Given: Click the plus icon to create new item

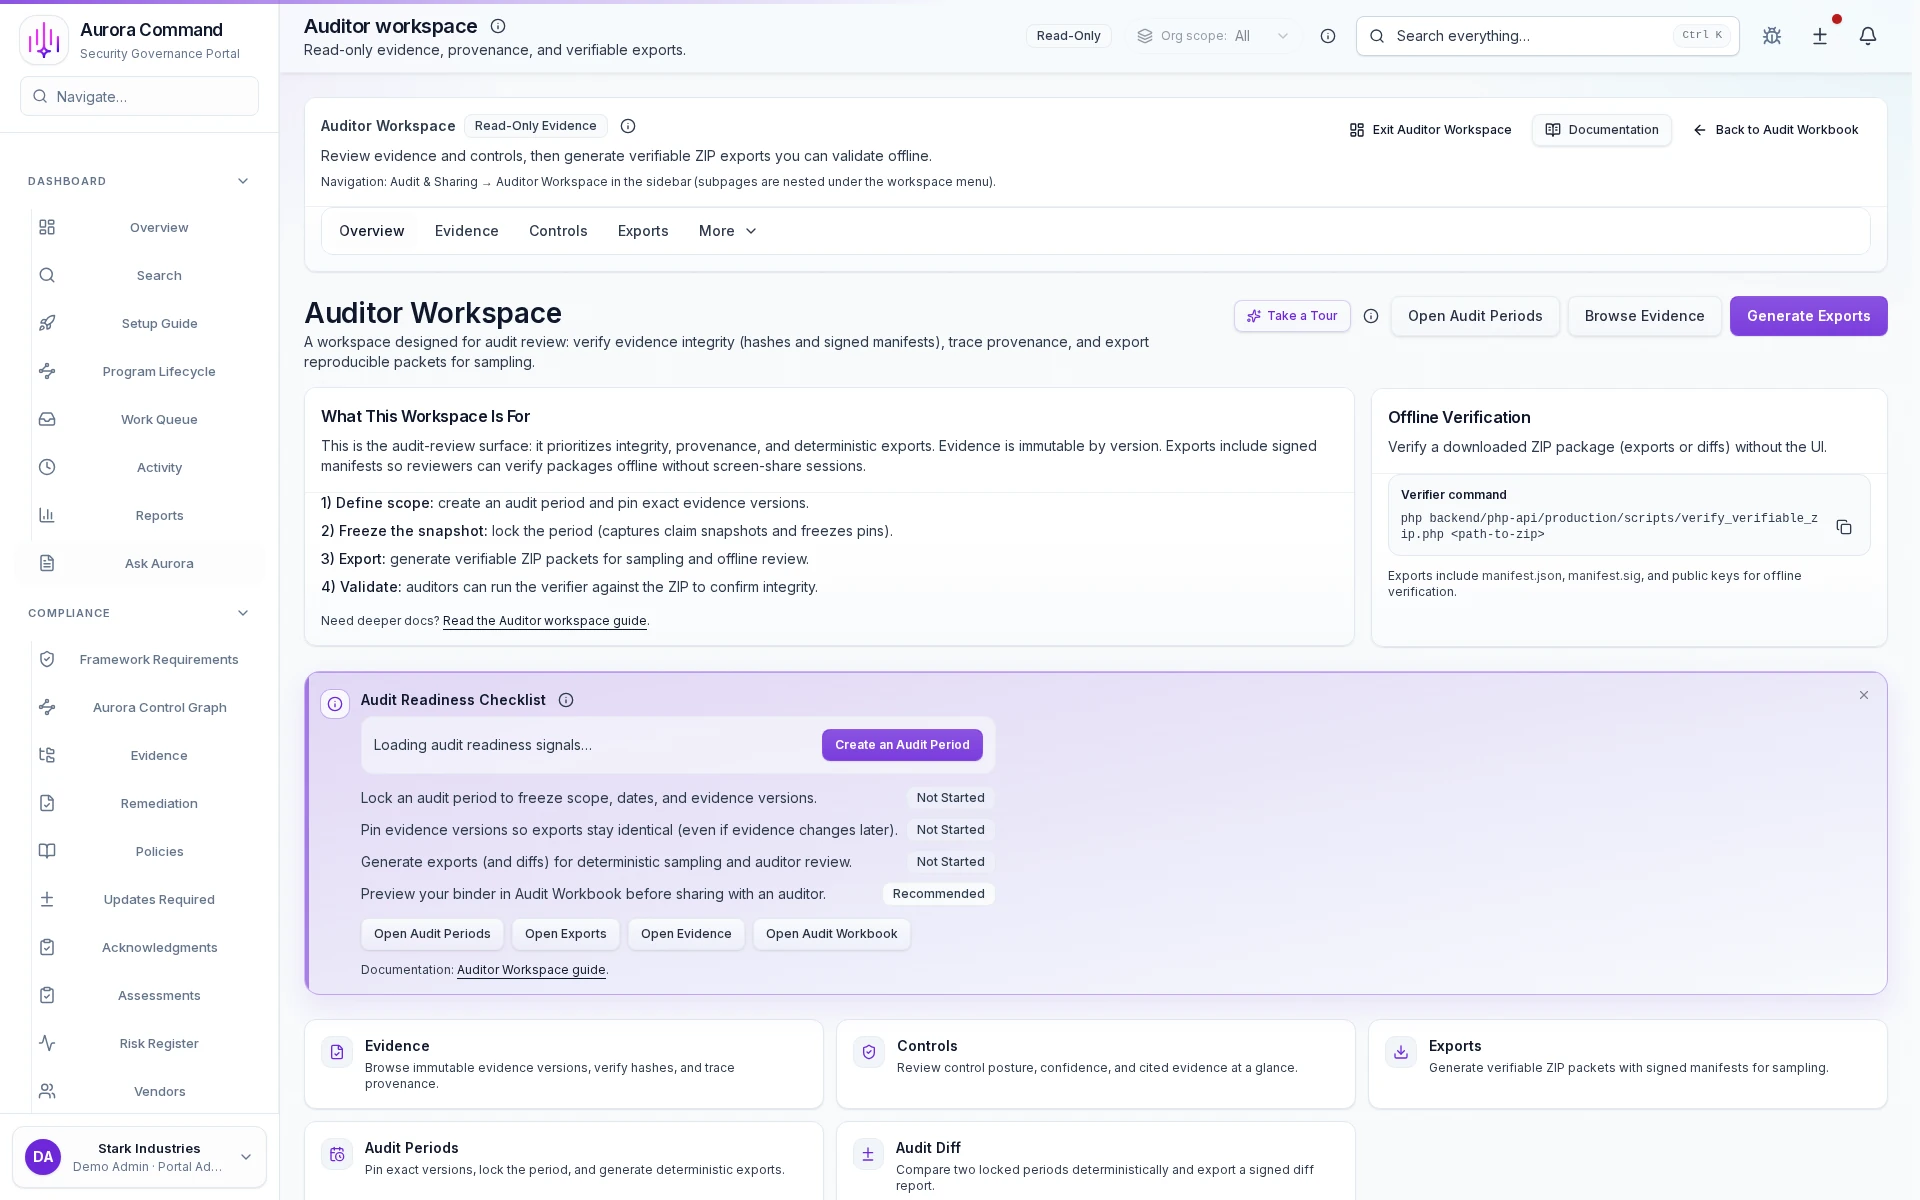Looking at the screenshot, I should pos(1820,36).
